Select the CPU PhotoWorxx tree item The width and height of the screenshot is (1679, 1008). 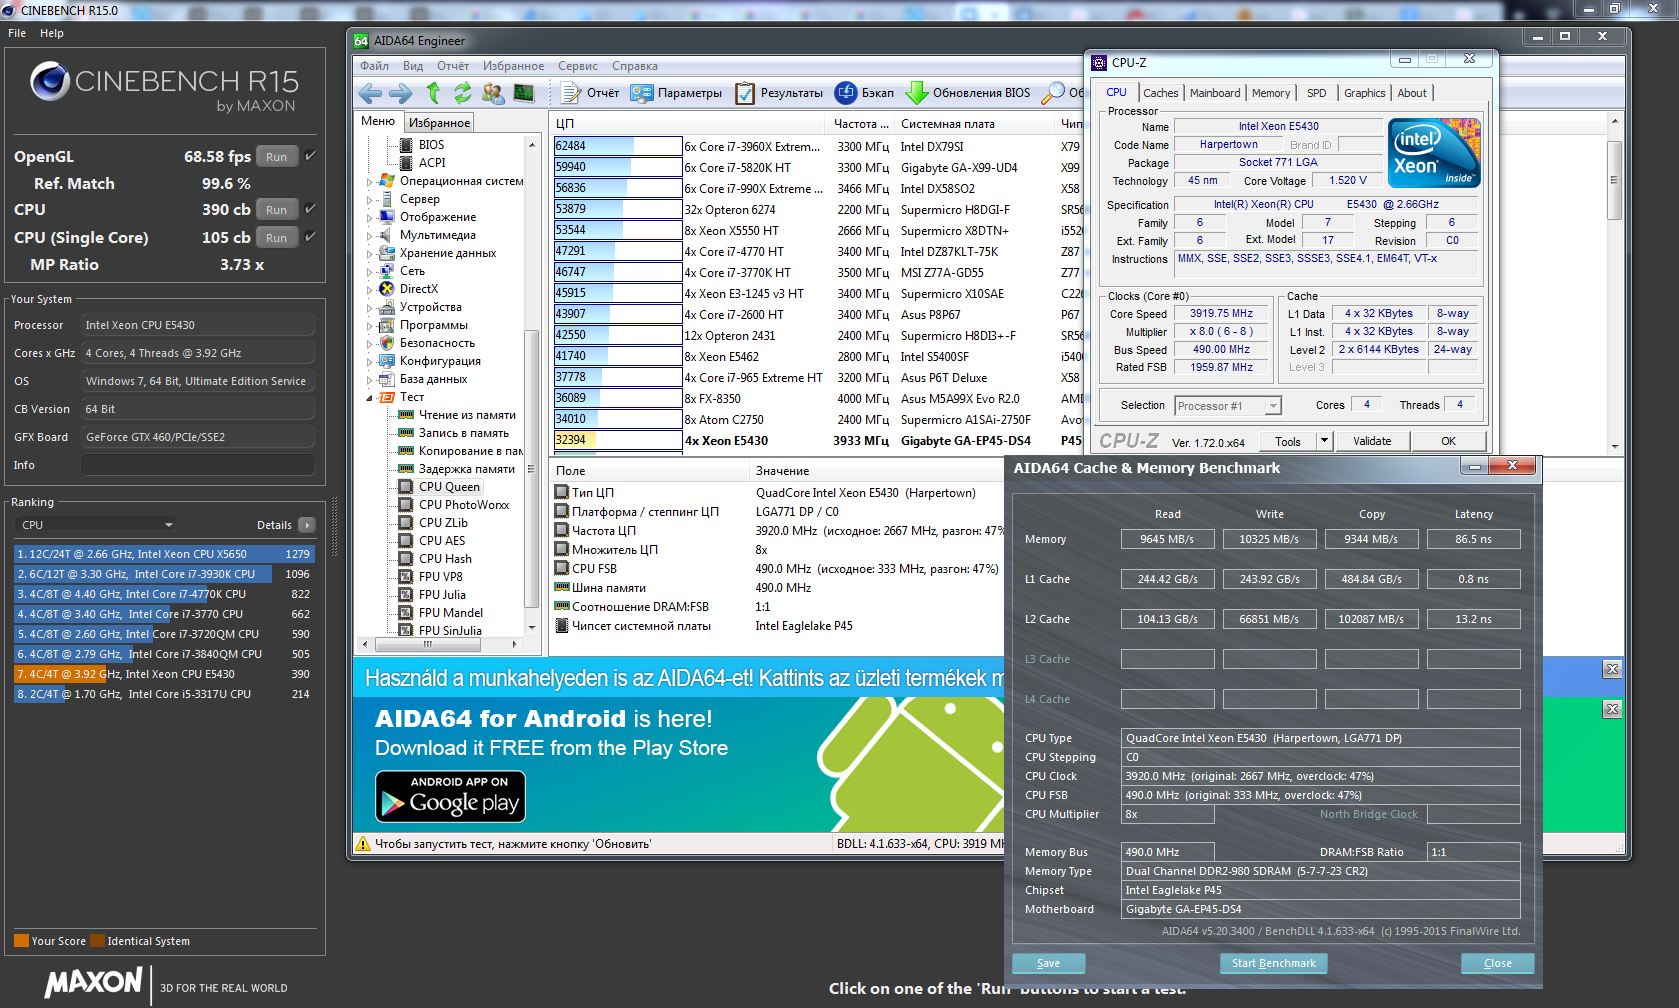tap(464, 505)
